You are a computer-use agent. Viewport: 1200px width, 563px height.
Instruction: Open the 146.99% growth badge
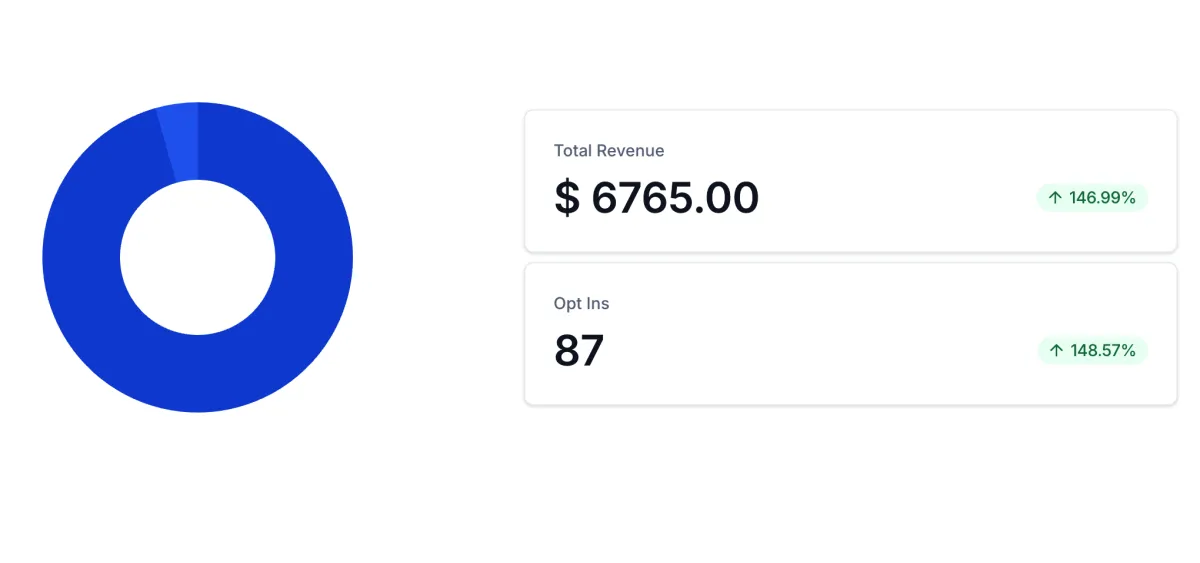tap(1092, 198)
